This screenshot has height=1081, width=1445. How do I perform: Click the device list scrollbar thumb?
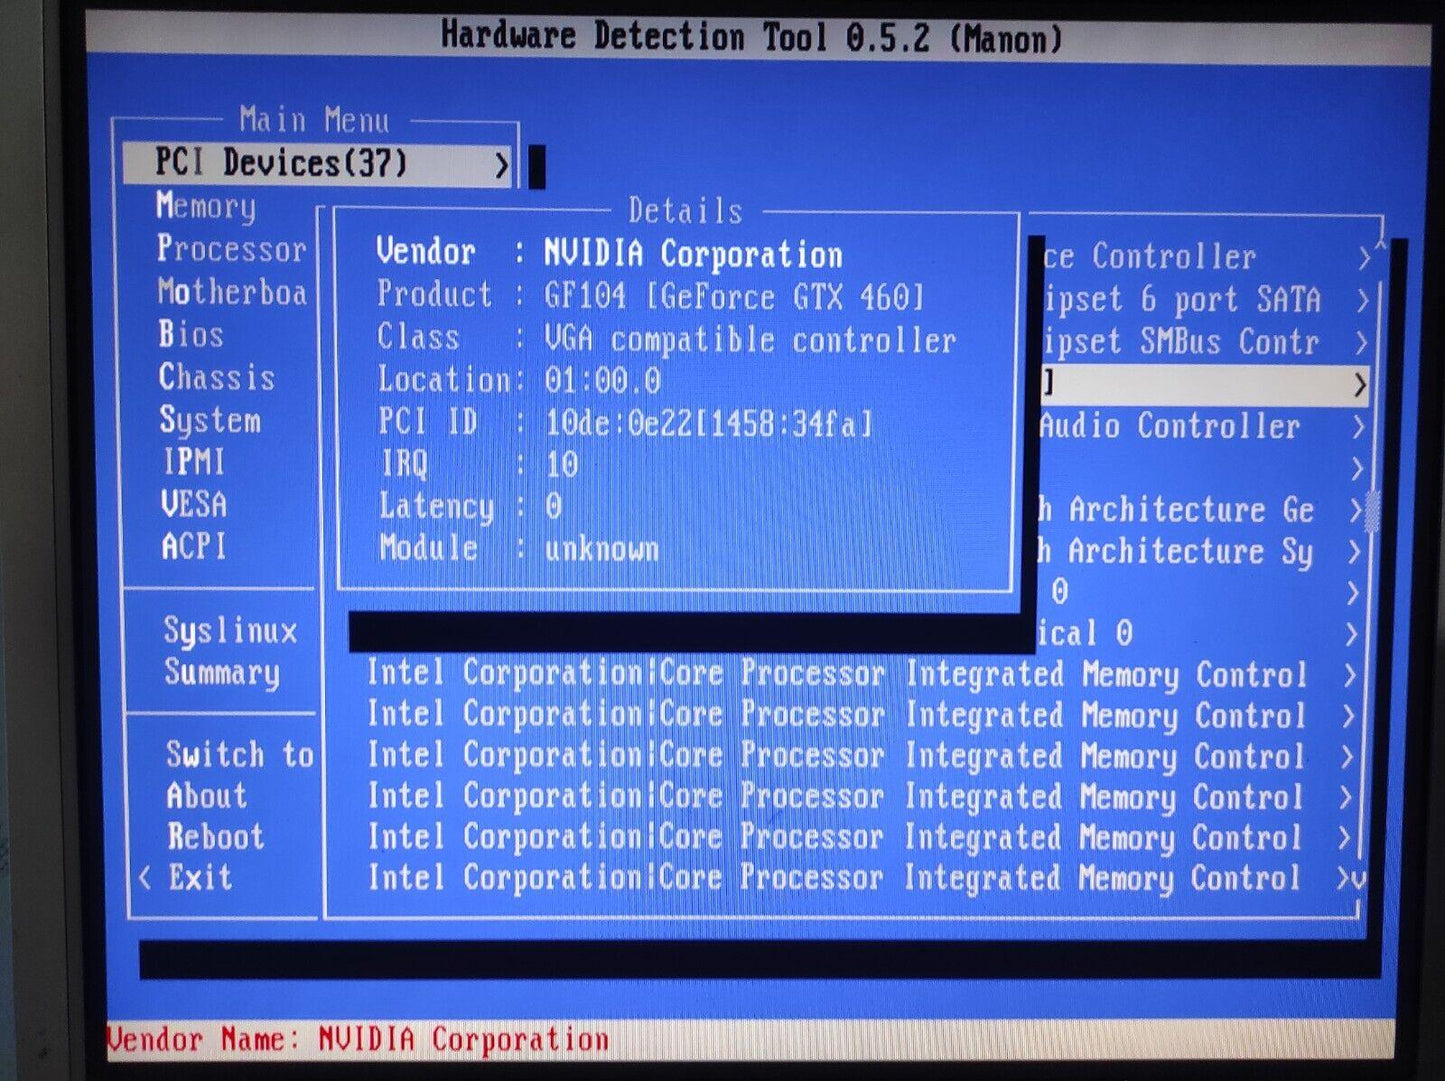(1372, 511)
